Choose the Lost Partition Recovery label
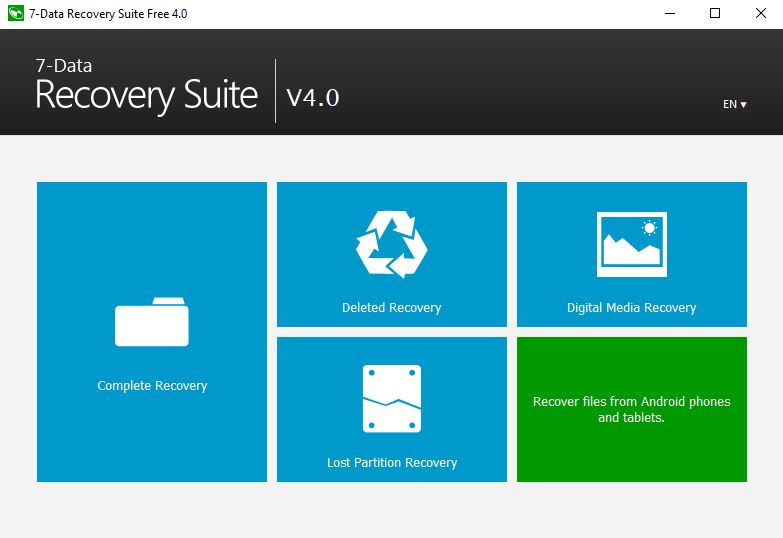 [x=392, y=463]
